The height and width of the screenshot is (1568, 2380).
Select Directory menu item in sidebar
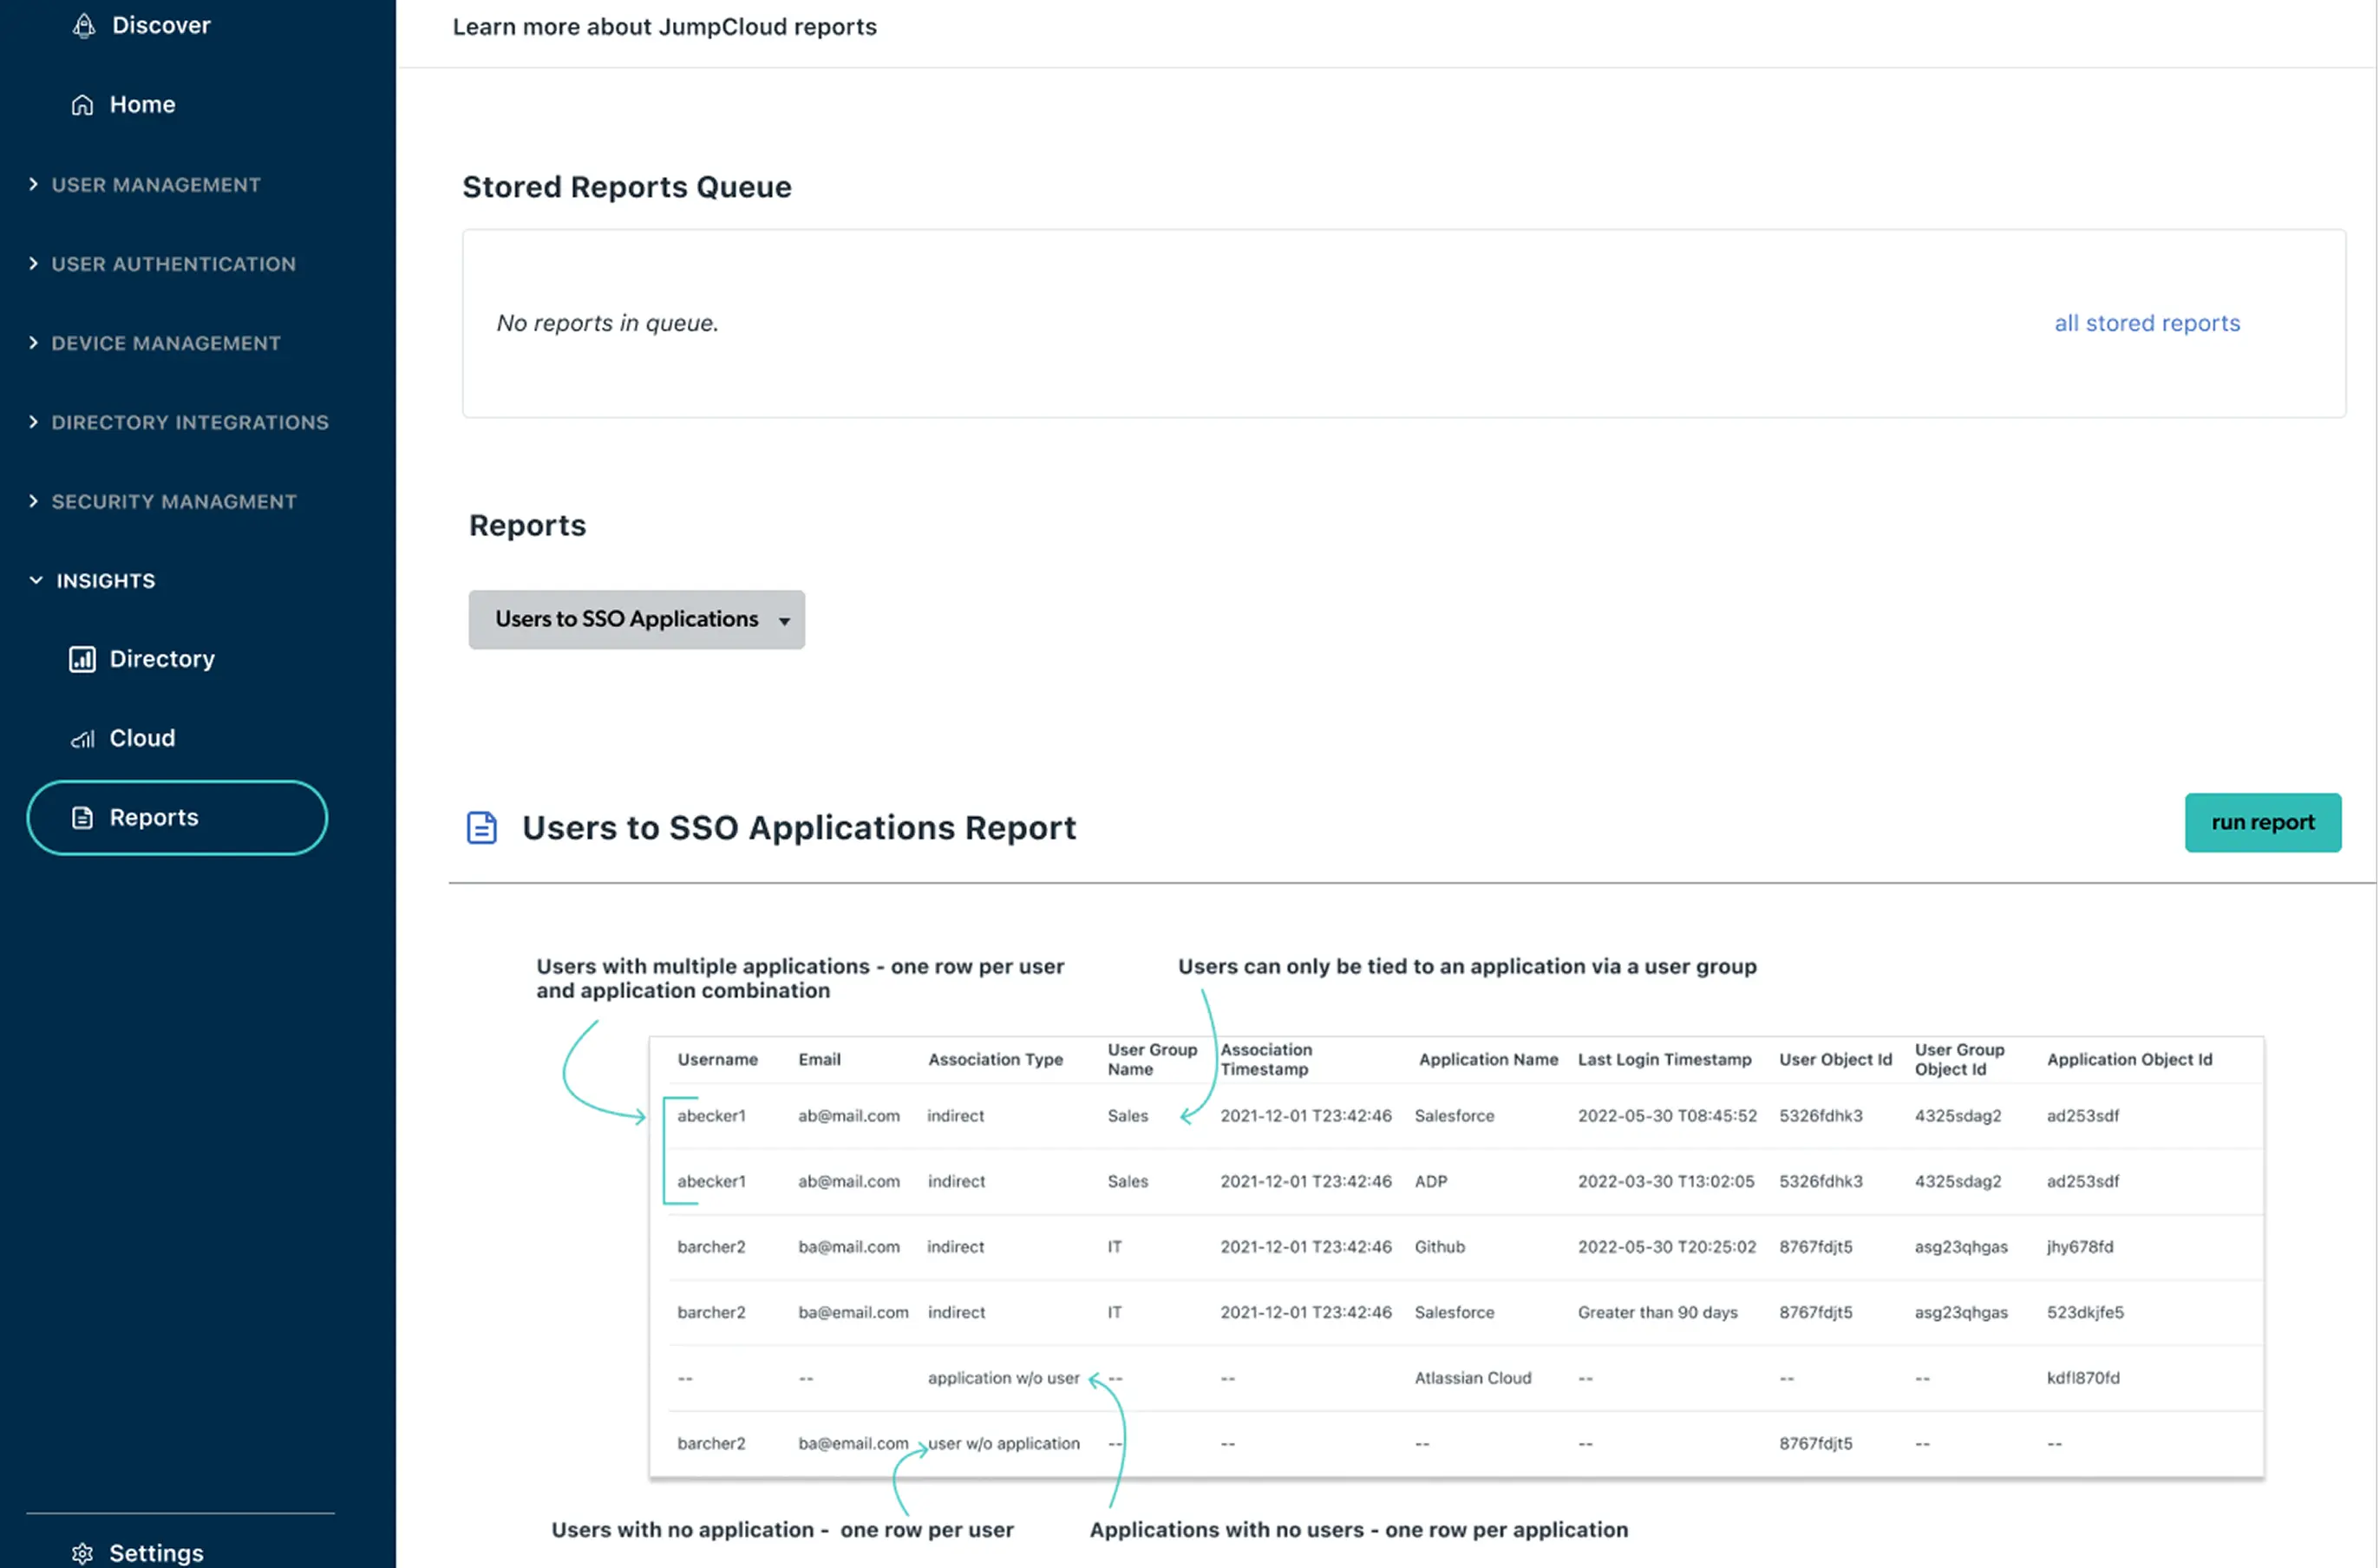tap(162, 659)
